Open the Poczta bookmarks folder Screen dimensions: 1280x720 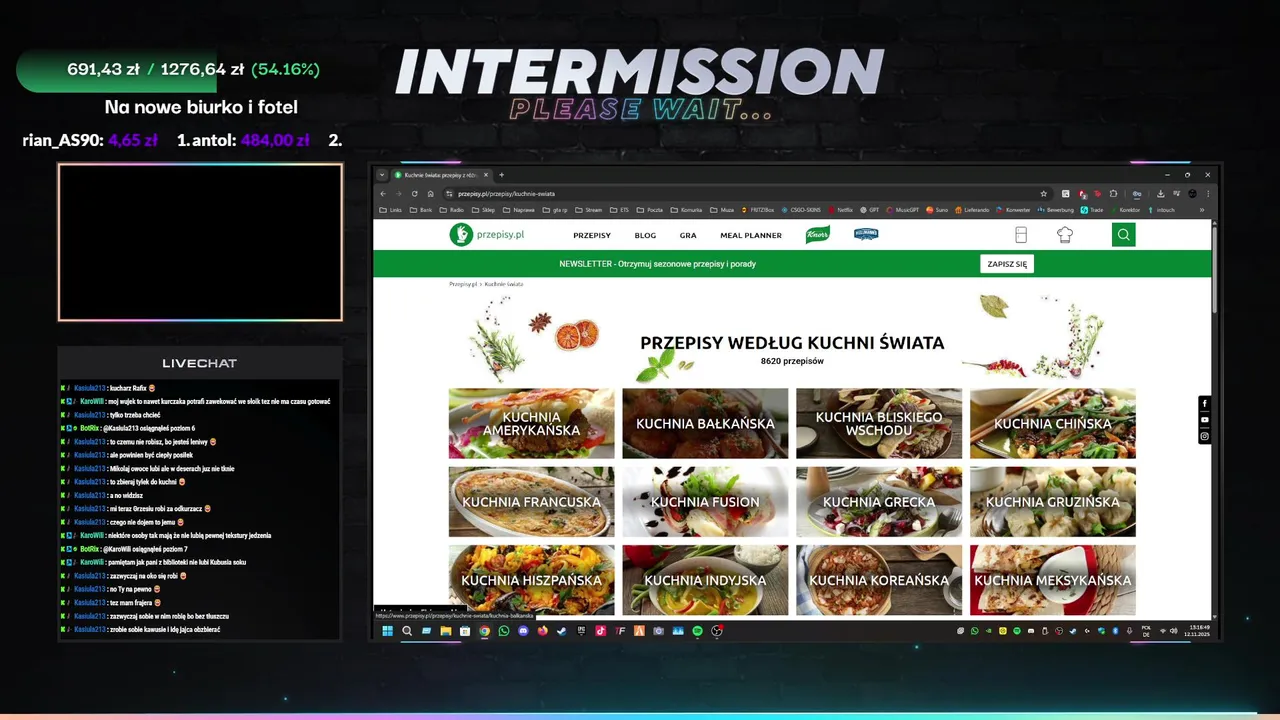(x=650, y=210)
